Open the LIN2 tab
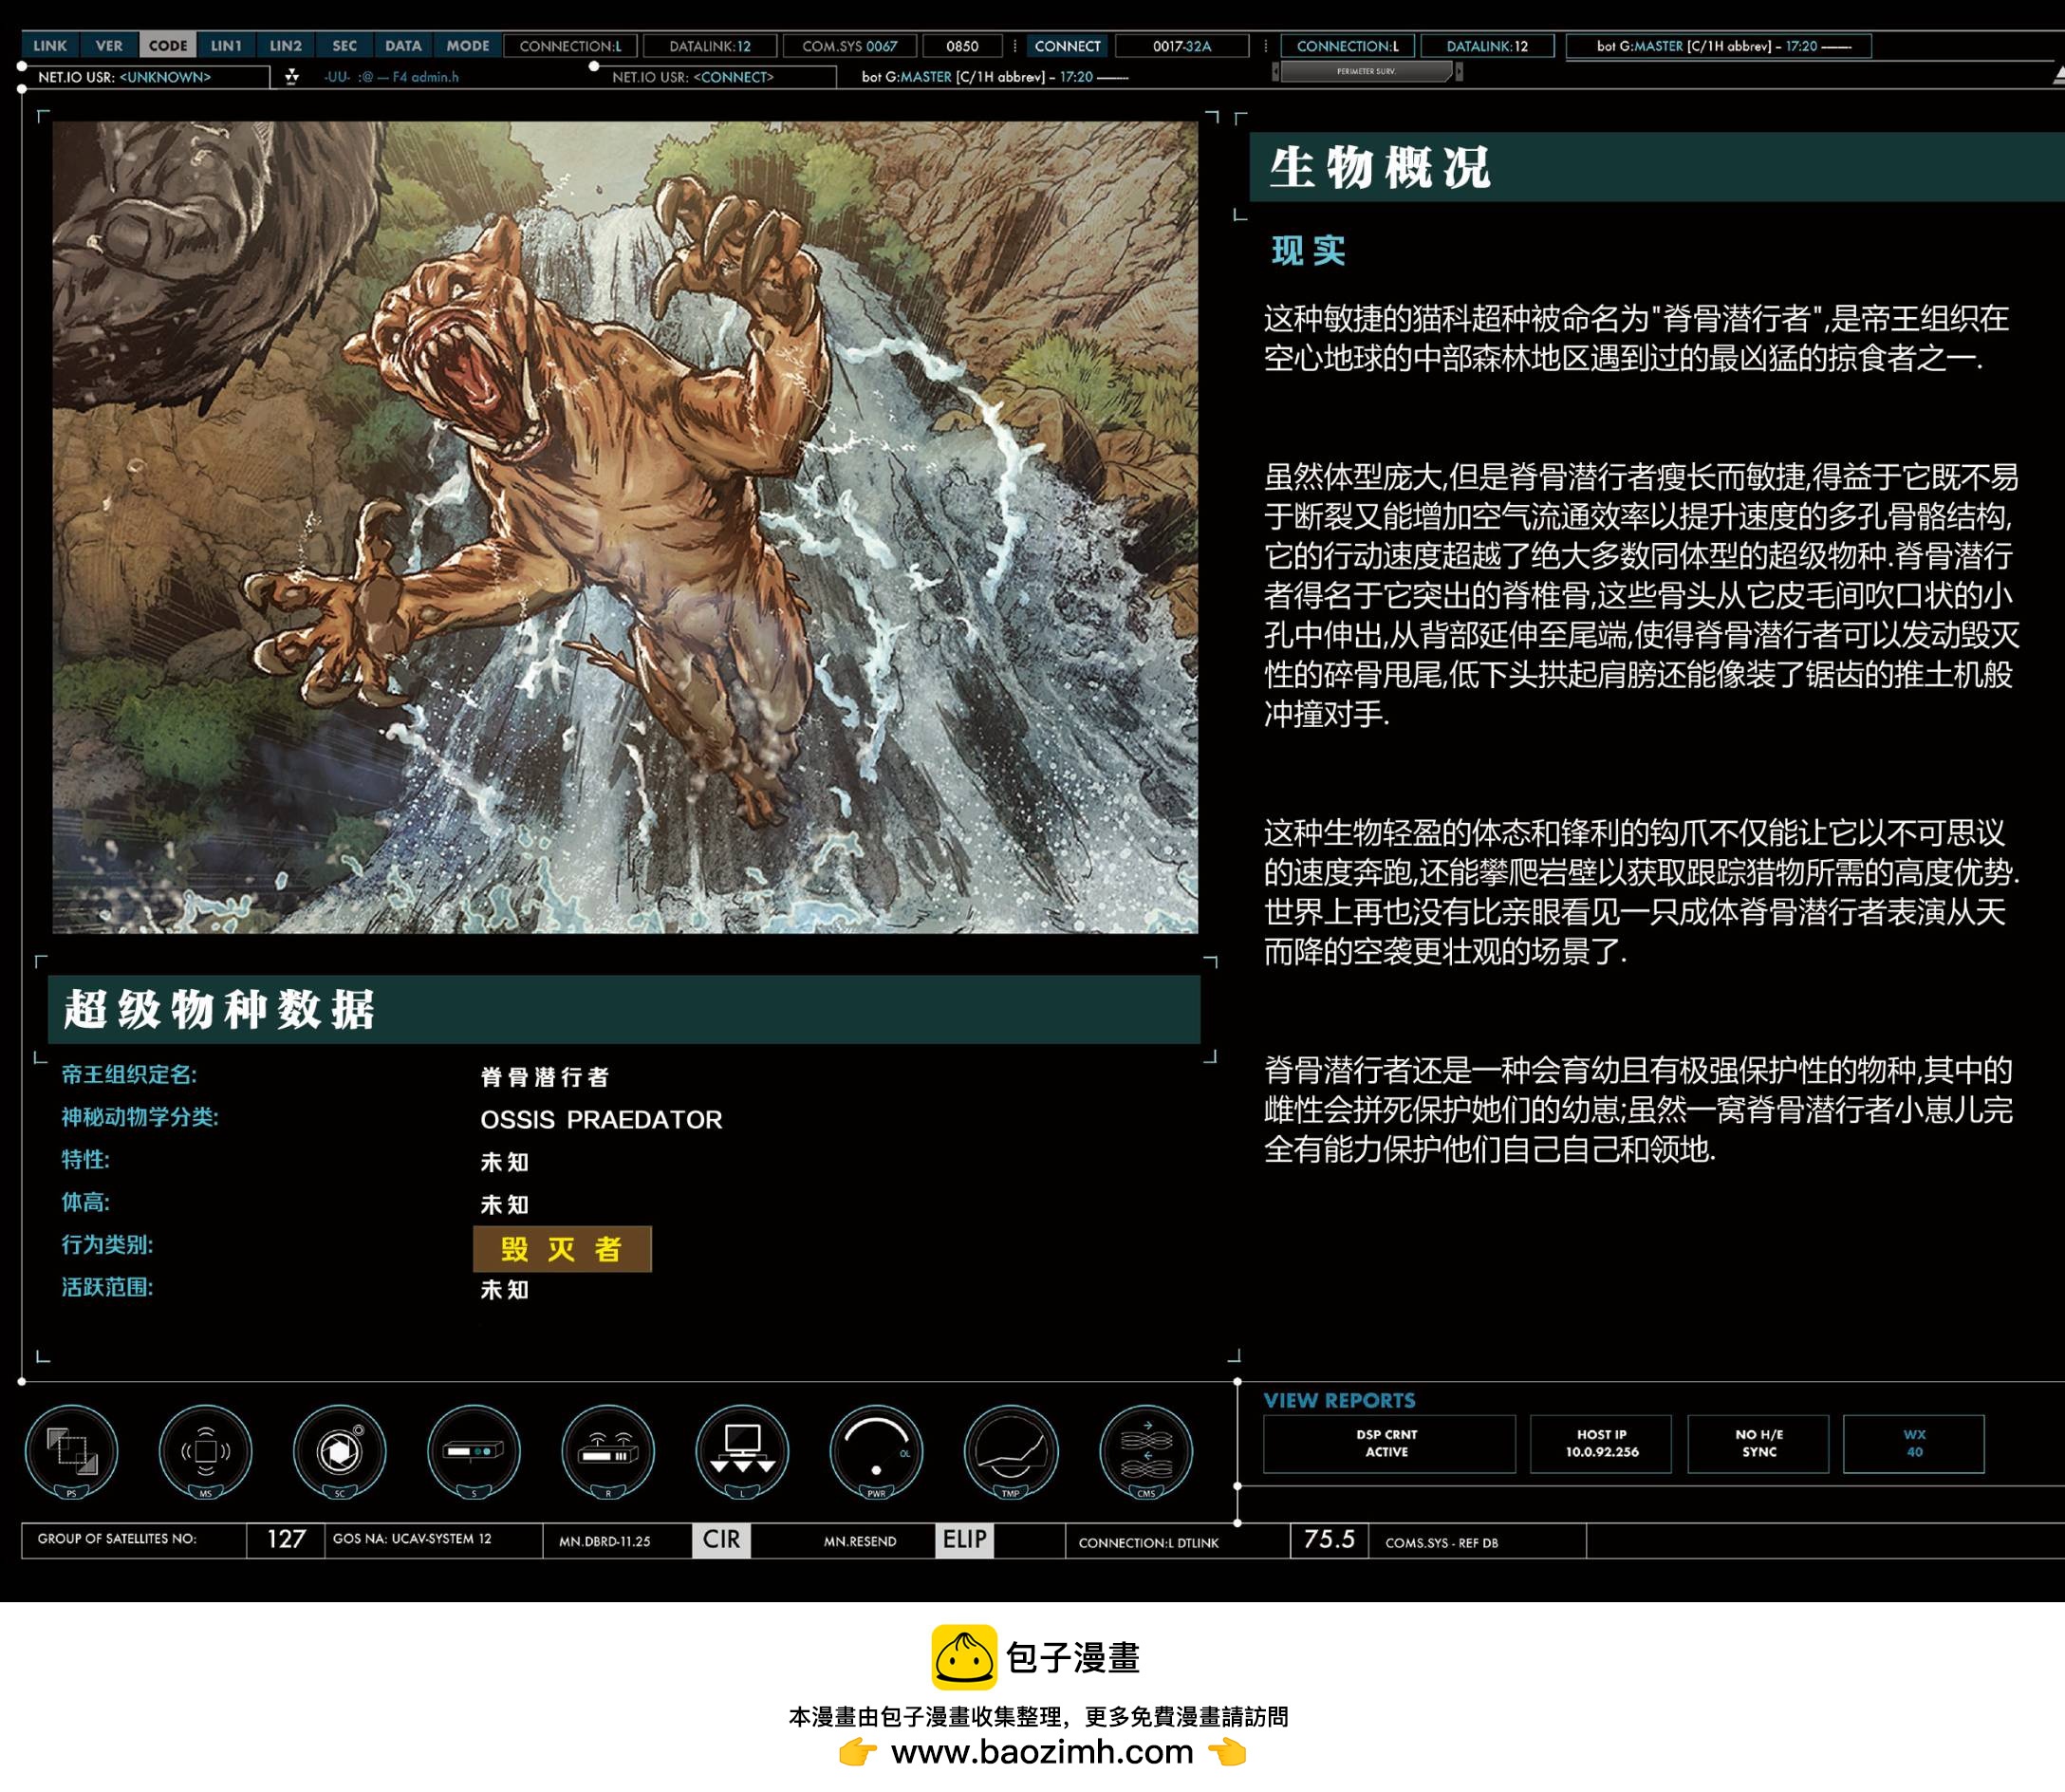 (285, 46)
